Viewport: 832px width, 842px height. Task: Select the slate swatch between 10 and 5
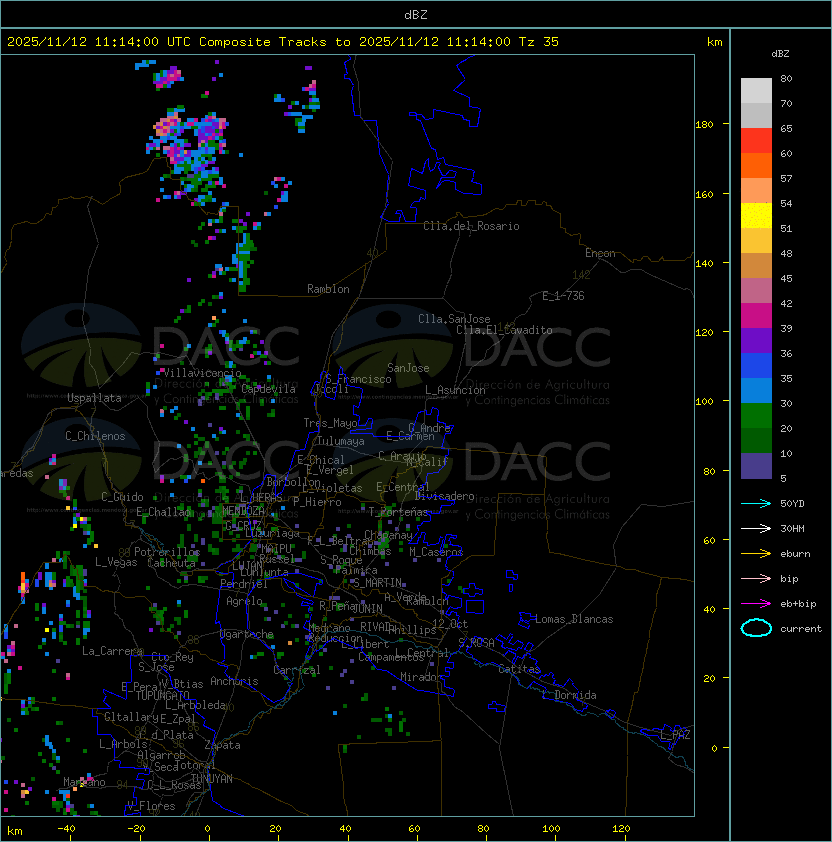(x=756, y=466)
